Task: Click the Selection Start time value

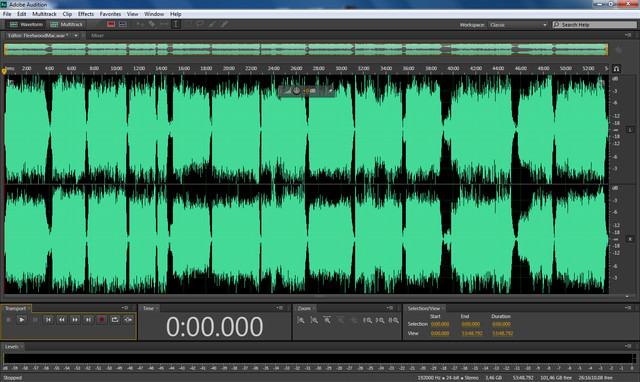Action: pos(440,324)
